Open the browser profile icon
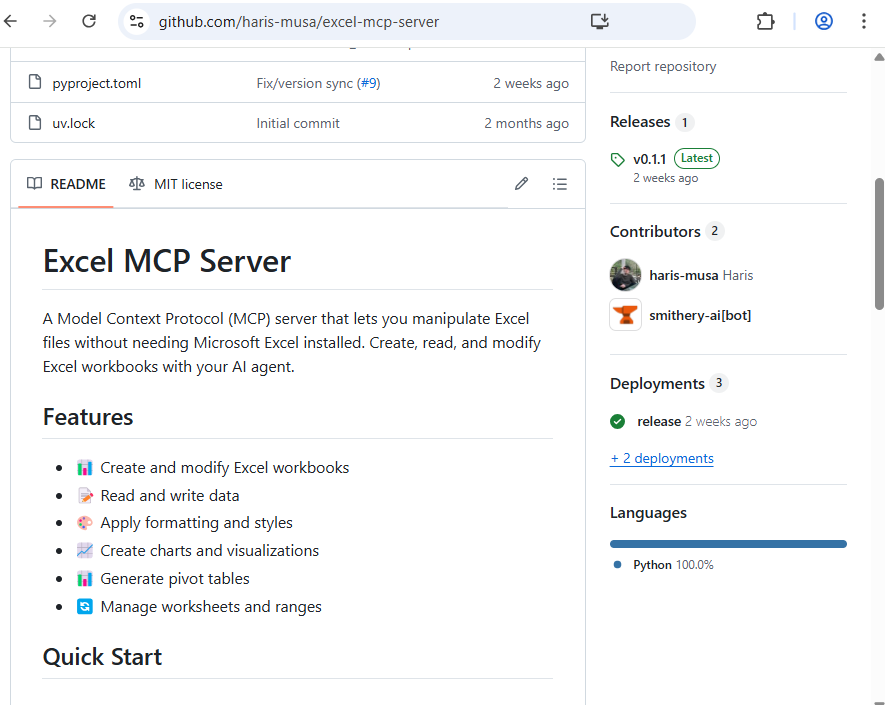The width and height of the screenshot is (885, 705). (823, 21)
